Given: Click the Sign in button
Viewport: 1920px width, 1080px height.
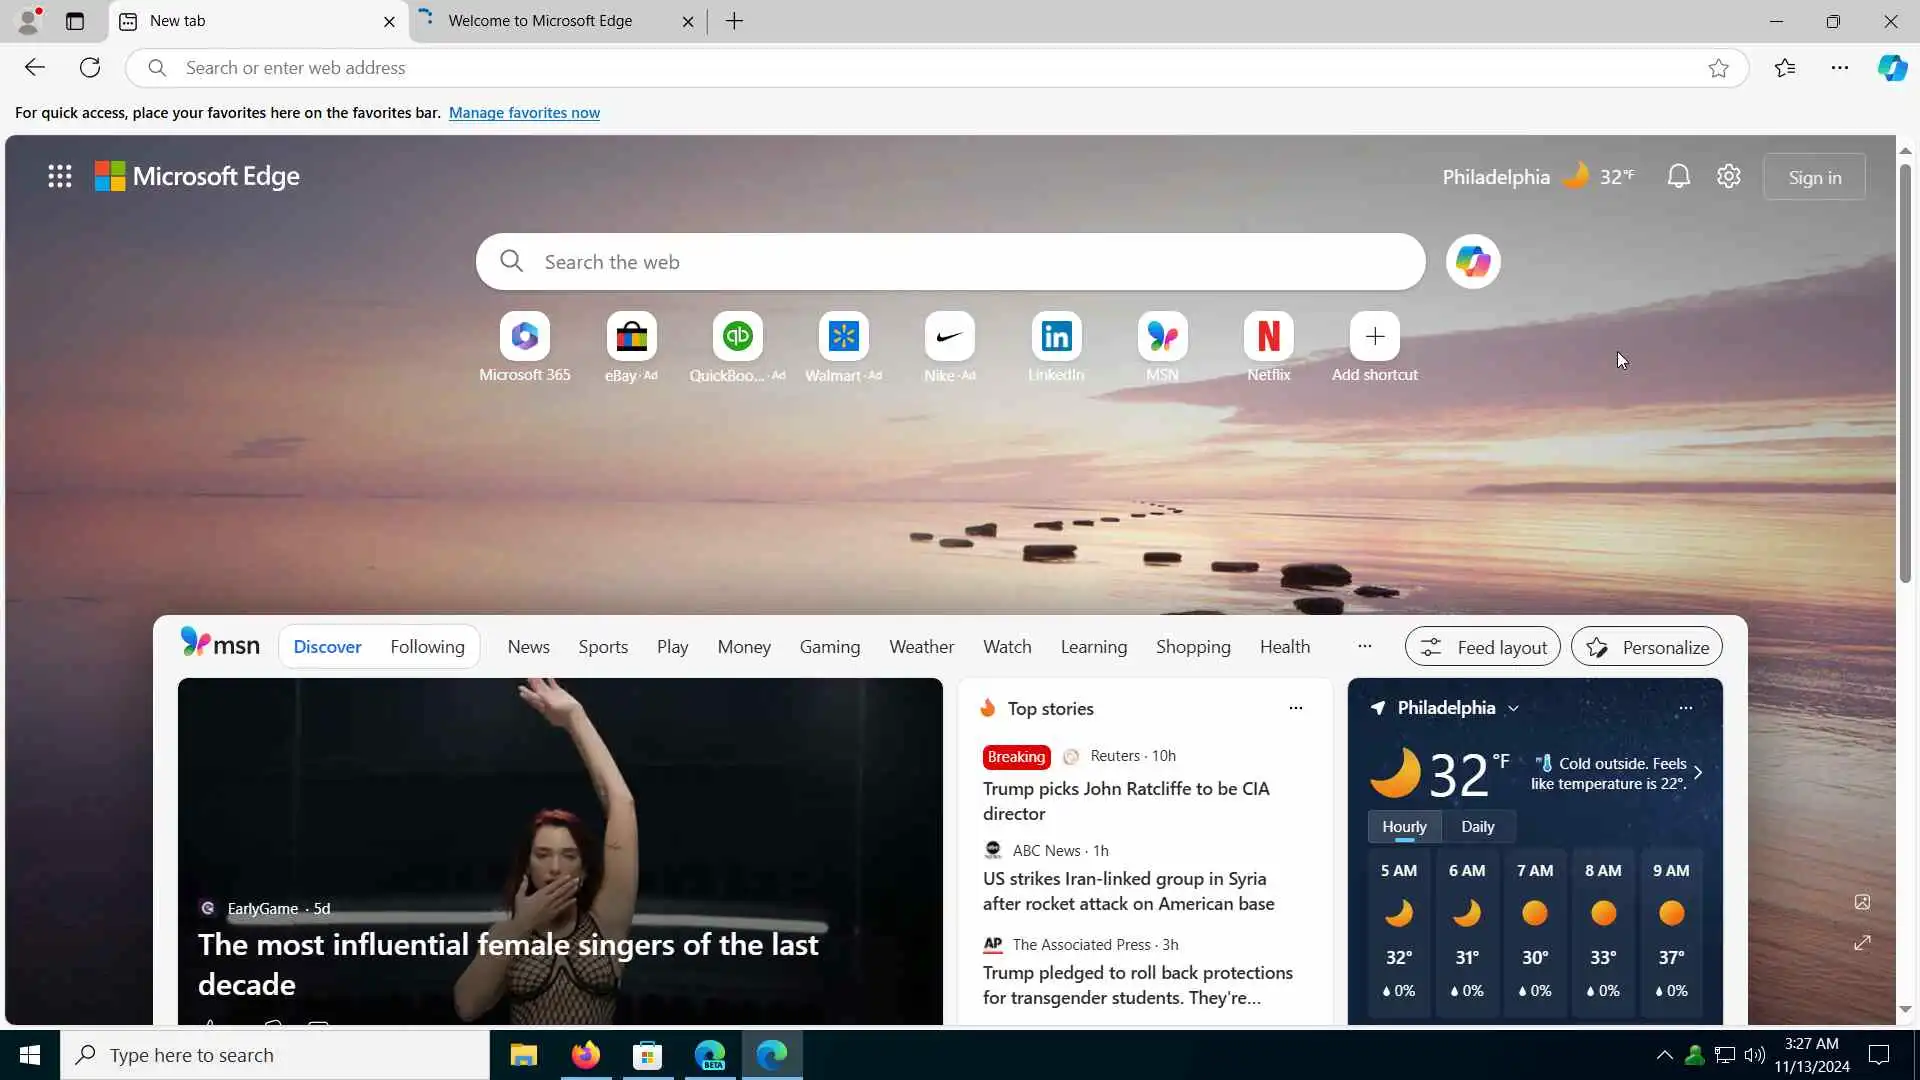Looking at the screenshot, I should 1814,177.
